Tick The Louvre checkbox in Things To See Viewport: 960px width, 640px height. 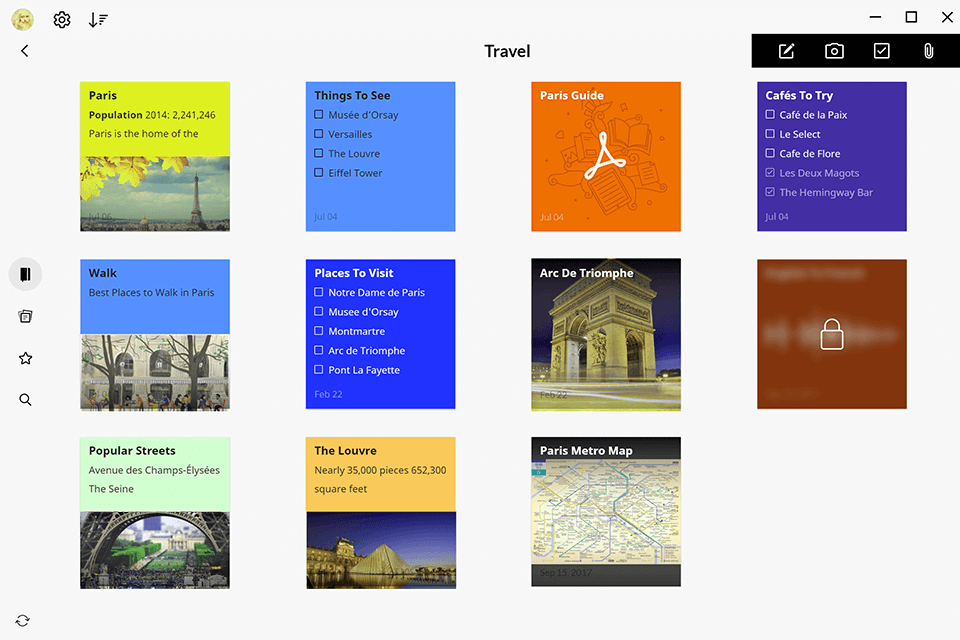click(x=318, y=153)
